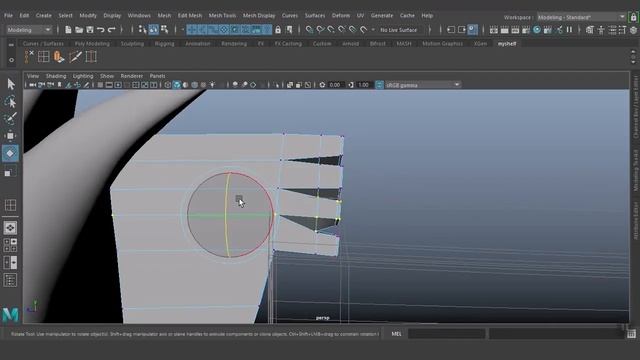Switch to the myshelf shelf tab
The width and height of the screenshot is (640, 360).
507,44
